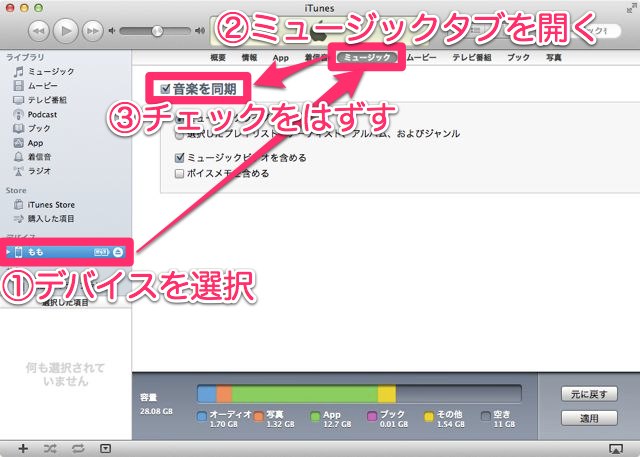This screenshot has width=640, height=457.
Task: Select the もも device in the sidebar
Action: [x=65, y=252]
